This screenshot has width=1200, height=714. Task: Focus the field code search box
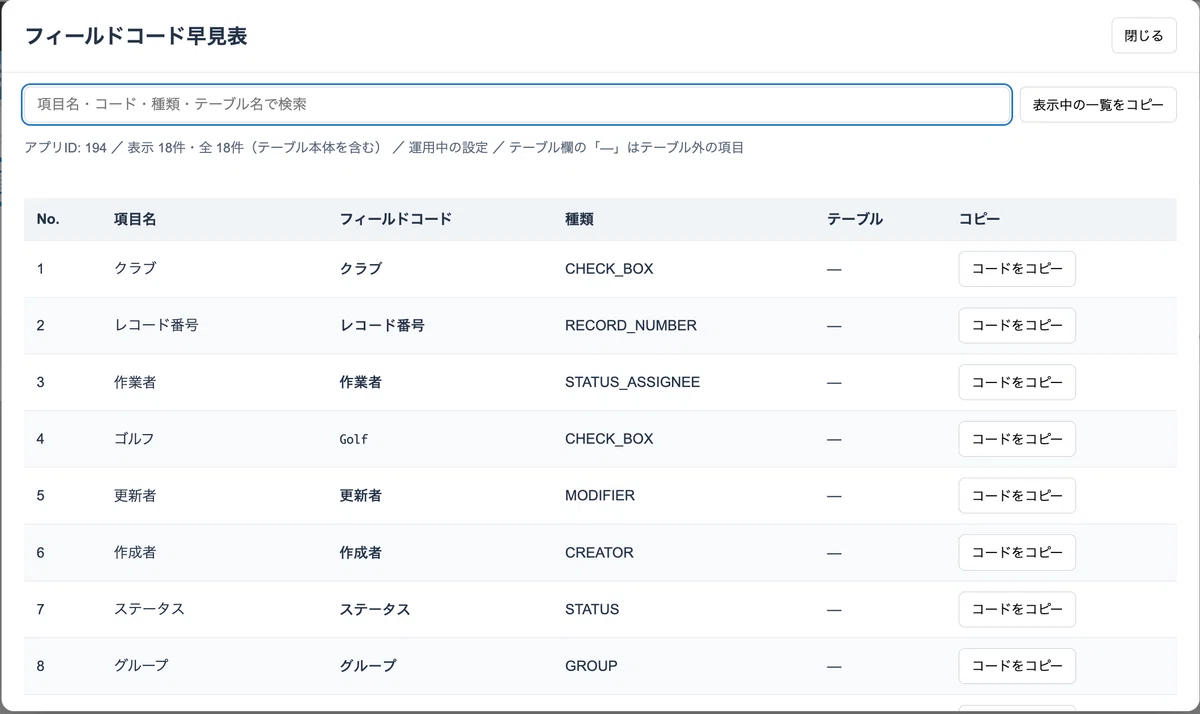517,104
